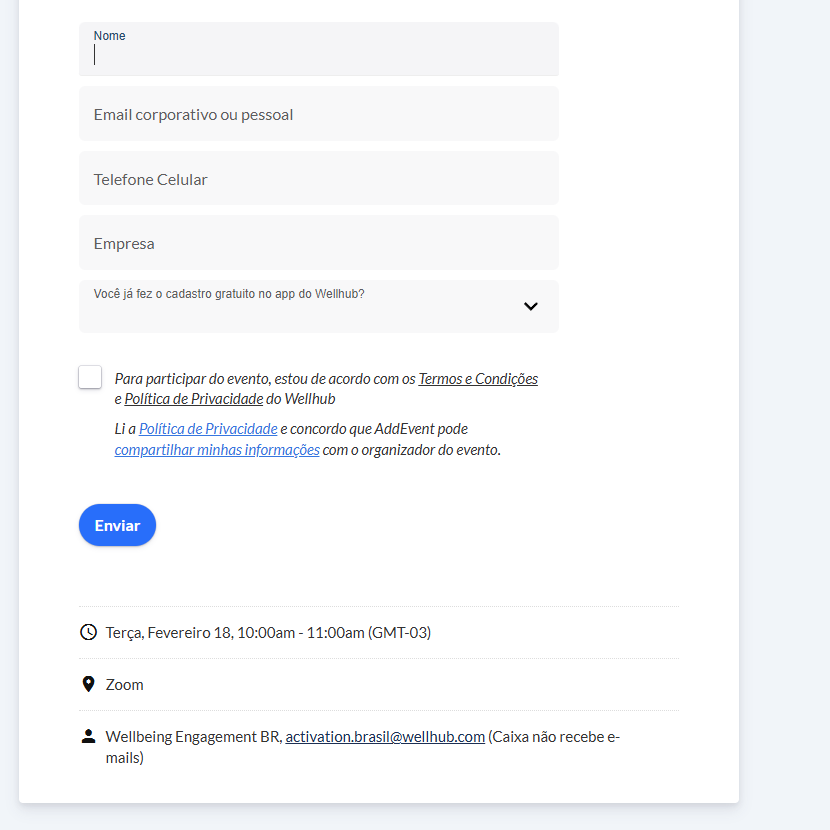Select the Telefone Celular field
Image resolution: width=830 pixels, height=830 pixels.
pos(318,179)
